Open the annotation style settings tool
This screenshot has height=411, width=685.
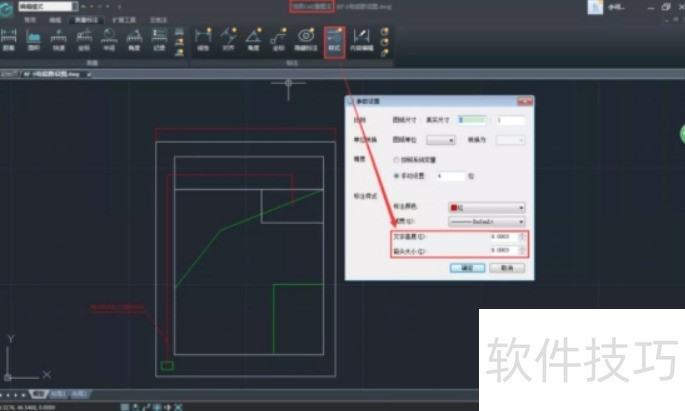[334, 40]
